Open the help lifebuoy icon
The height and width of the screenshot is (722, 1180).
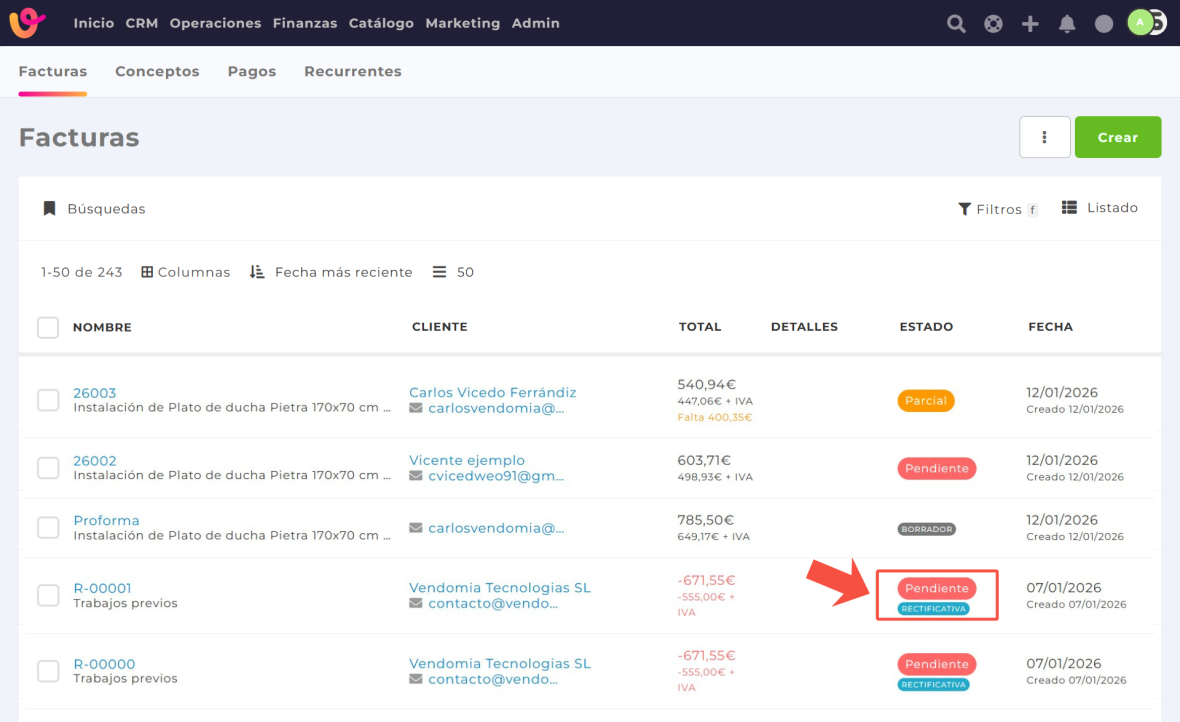993,23
